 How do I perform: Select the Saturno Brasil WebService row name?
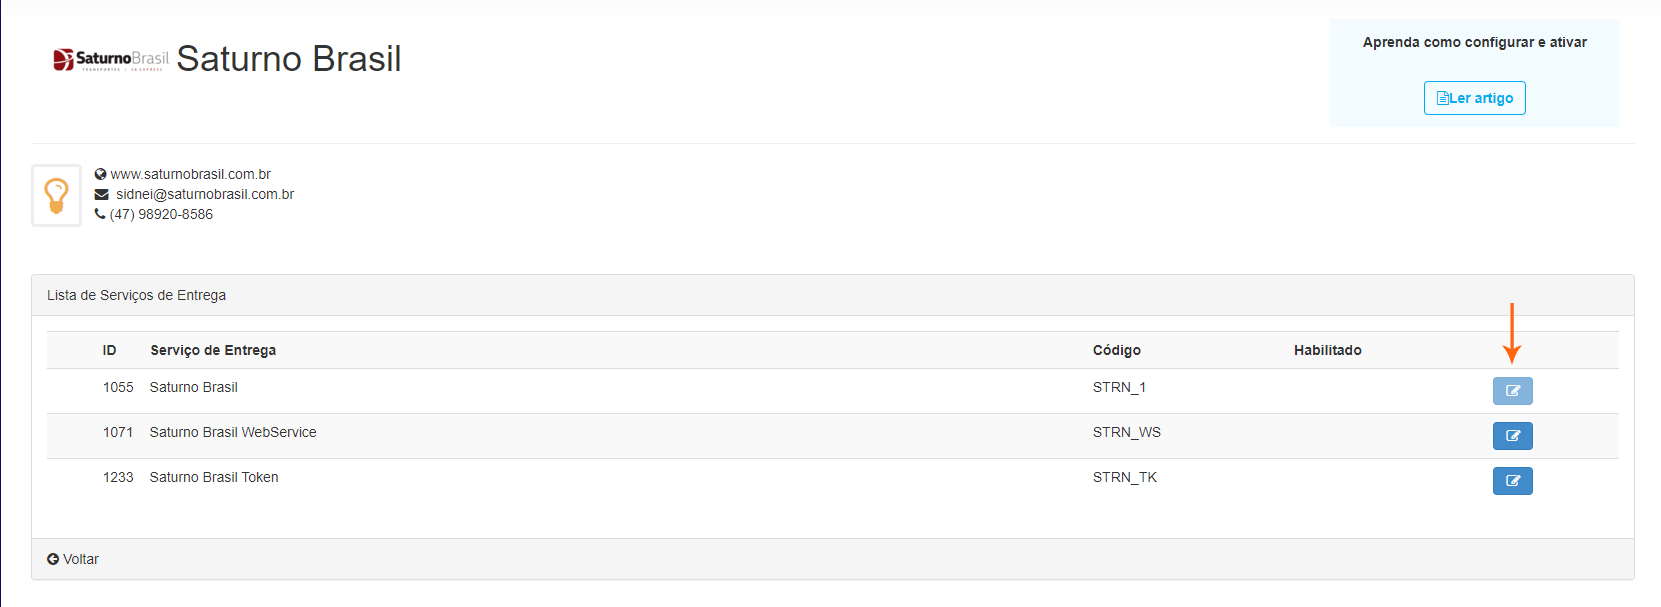pos(233,432)
